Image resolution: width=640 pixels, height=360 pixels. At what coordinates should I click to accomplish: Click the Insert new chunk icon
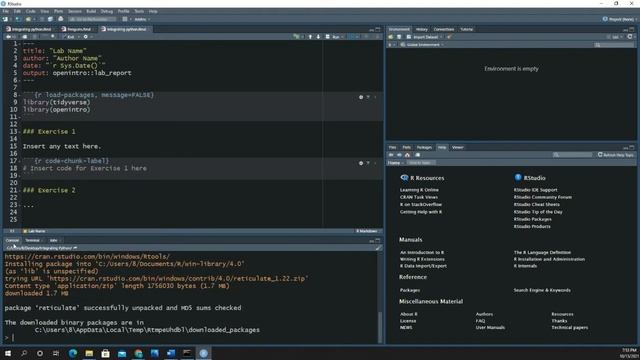point(297,37)
